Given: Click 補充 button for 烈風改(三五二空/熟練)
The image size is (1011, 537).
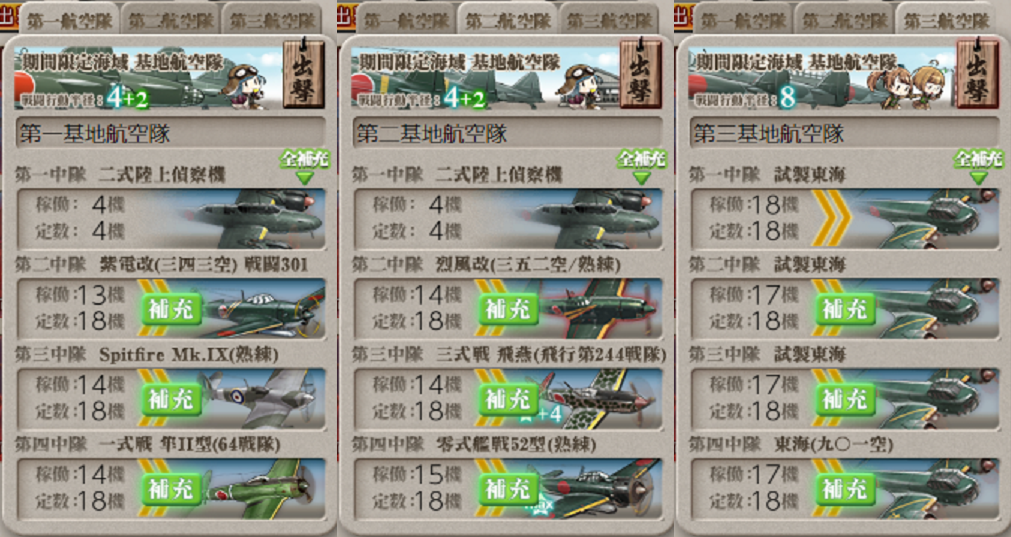Looking at the screenshot, I should tap(509, 309).
